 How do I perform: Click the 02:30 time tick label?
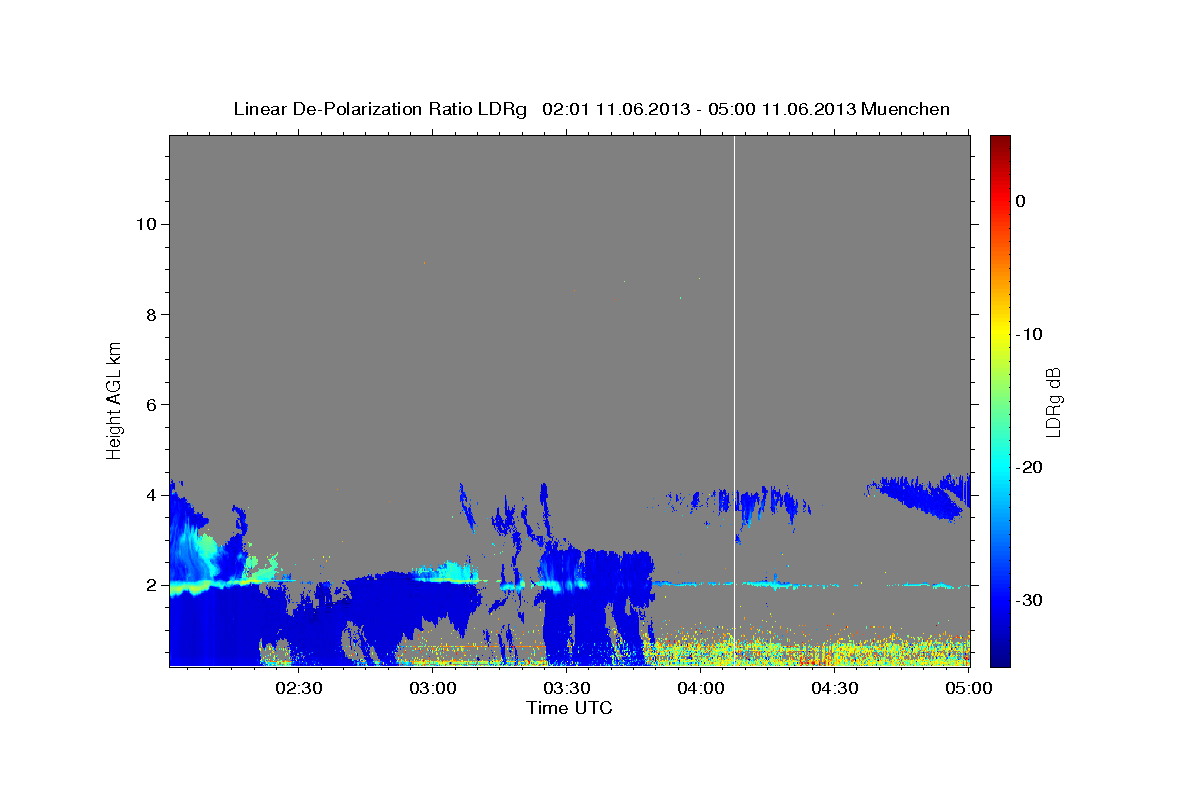pos(300,688)
